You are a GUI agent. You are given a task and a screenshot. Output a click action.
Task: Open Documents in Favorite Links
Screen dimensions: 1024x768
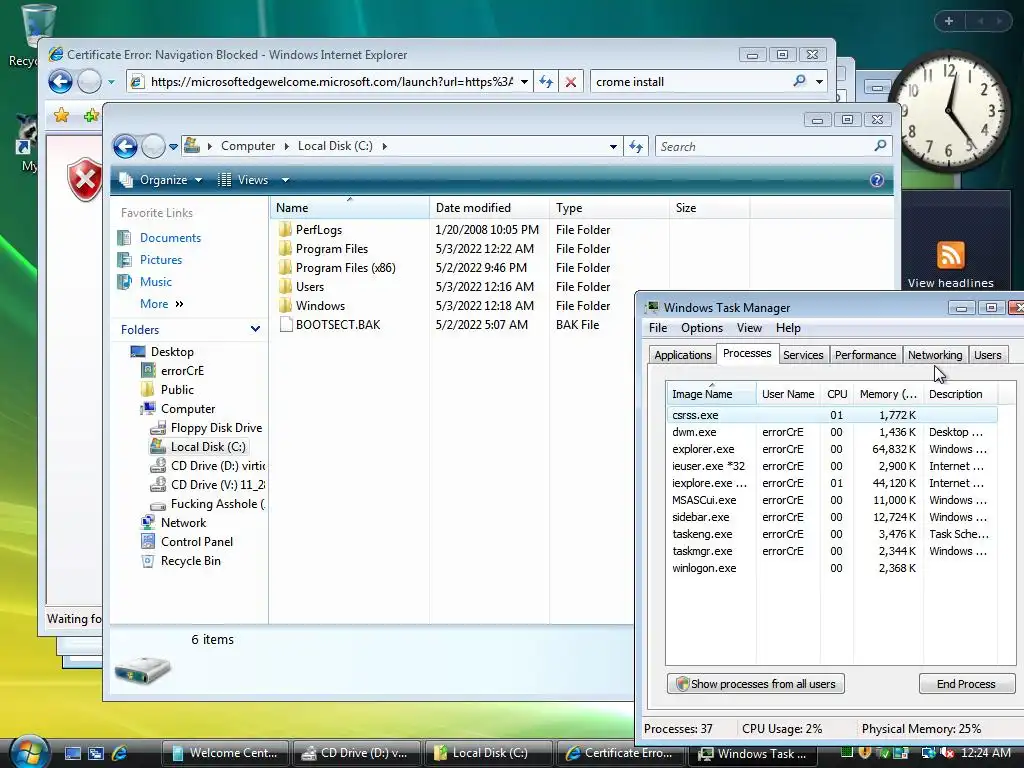[x=170, y=238]
